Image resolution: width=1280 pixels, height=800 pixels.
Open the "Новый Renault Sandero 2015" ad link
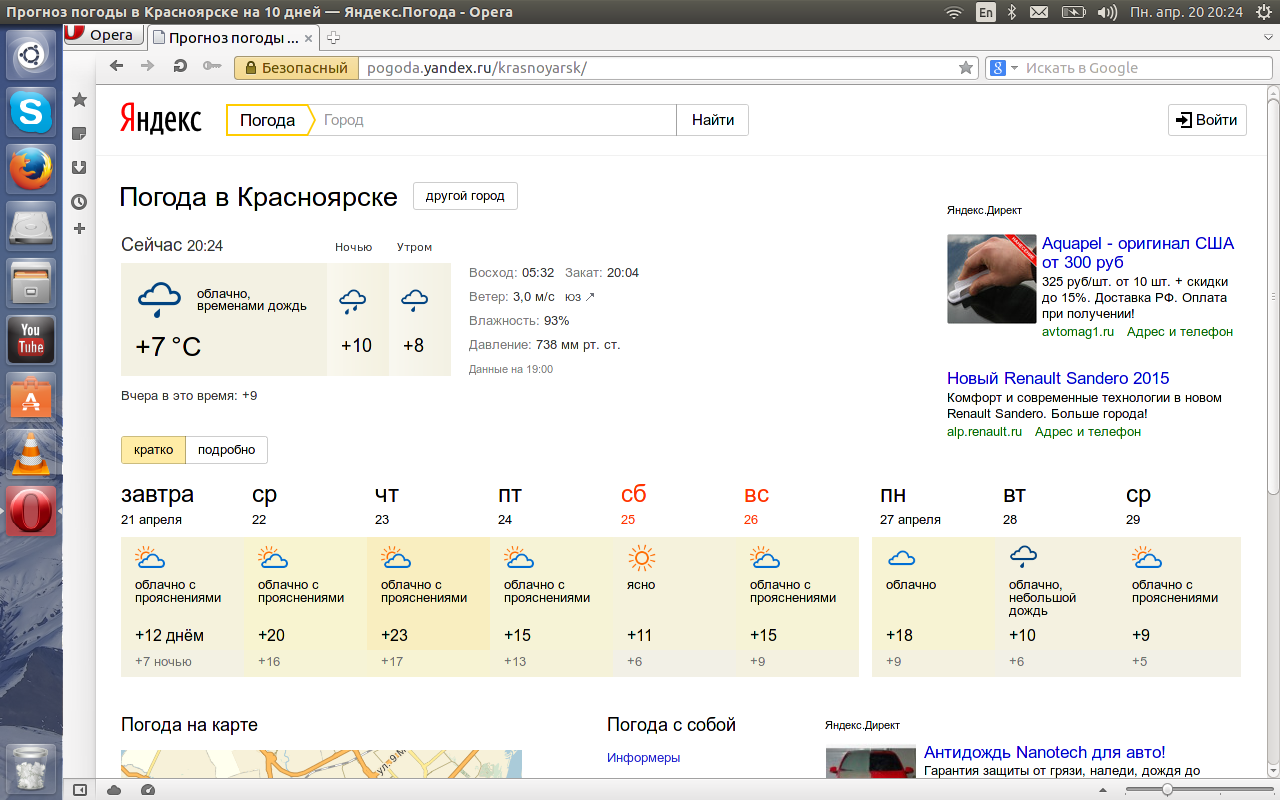(x=1058, y=378)
